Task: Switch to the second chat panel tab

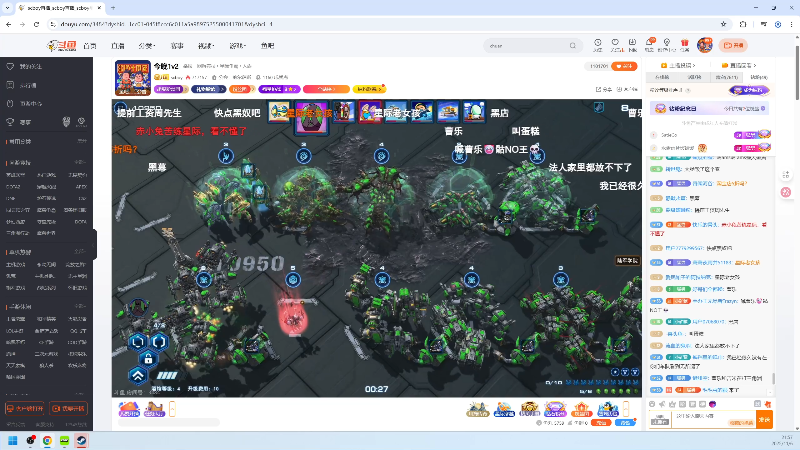Action: (694, 77)
